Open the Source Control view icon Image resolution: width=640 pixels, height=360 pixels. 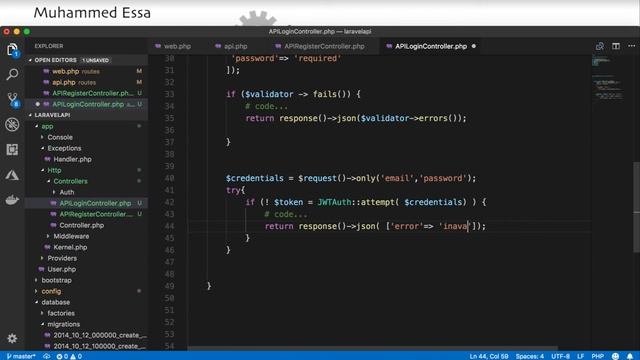pos(13,100)
